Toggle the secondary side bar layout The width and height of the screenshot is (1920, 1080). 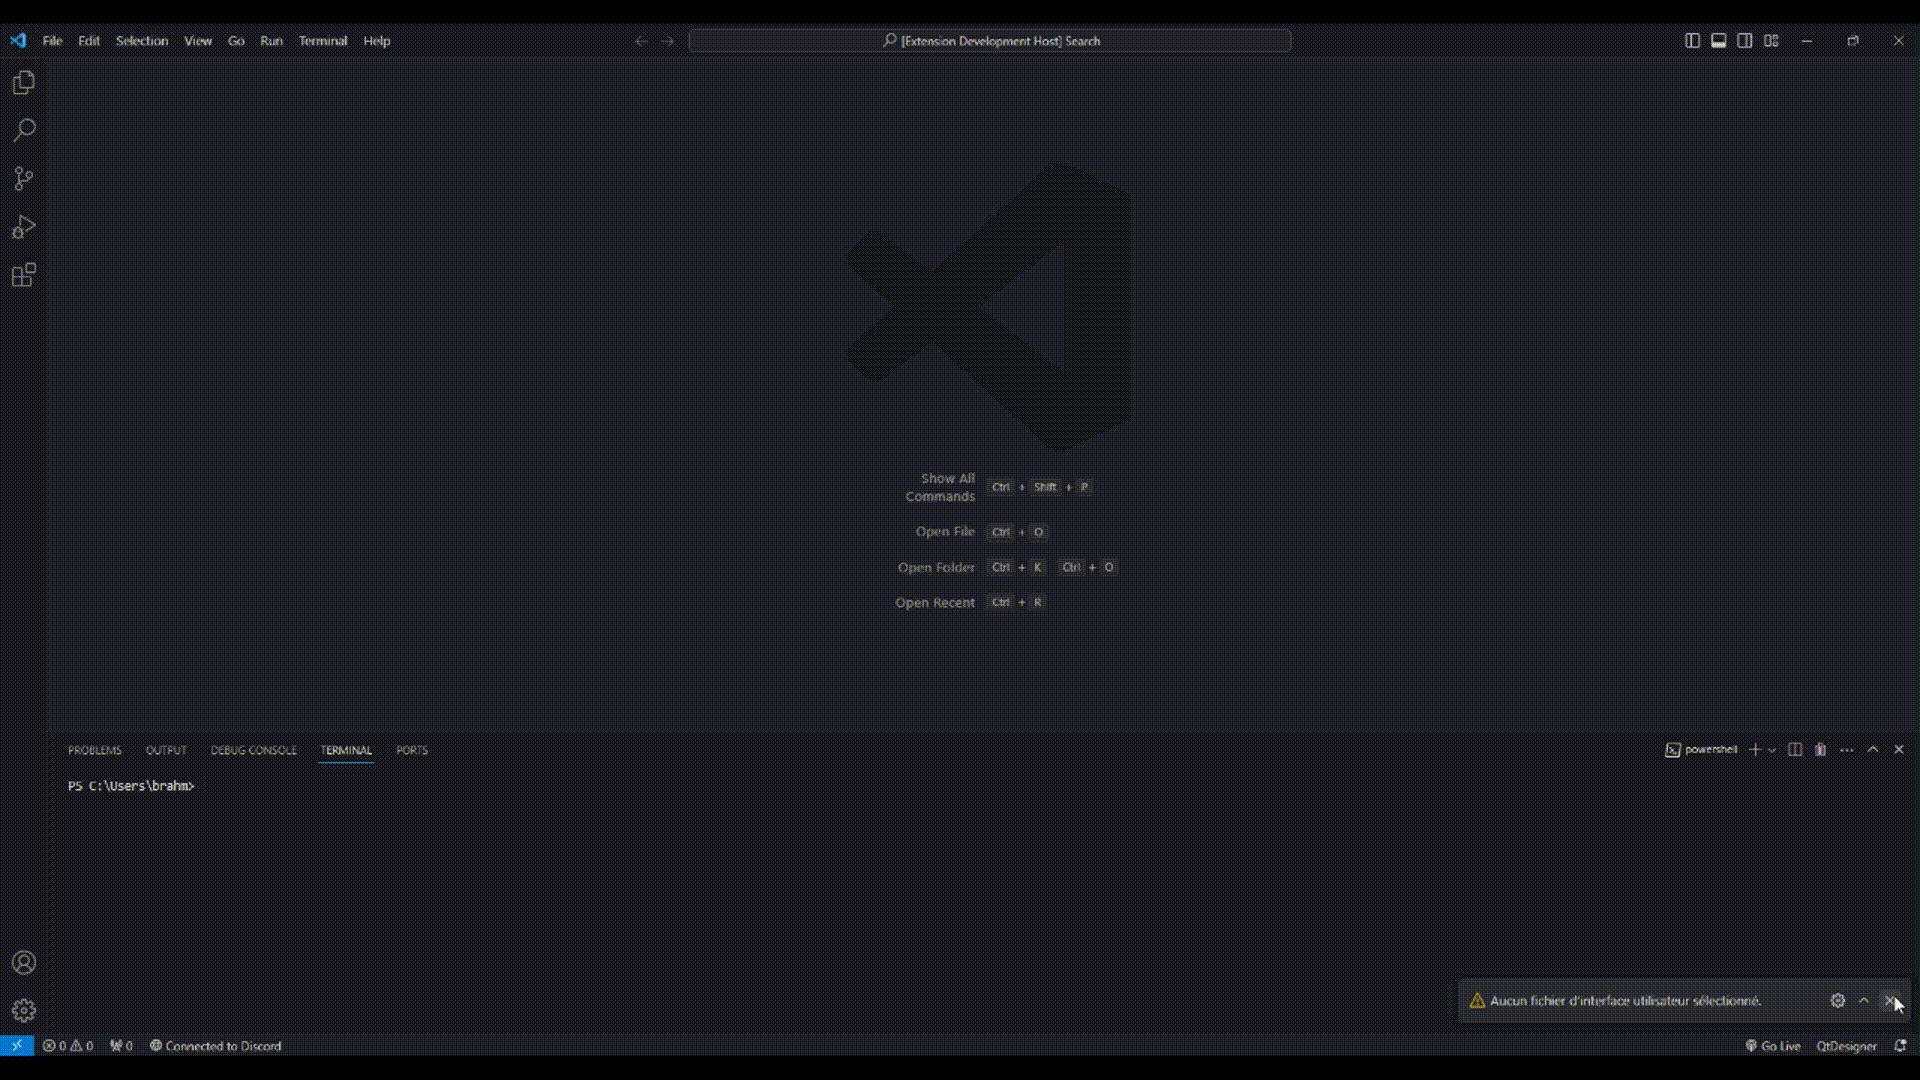click(x=1744, y=41)
